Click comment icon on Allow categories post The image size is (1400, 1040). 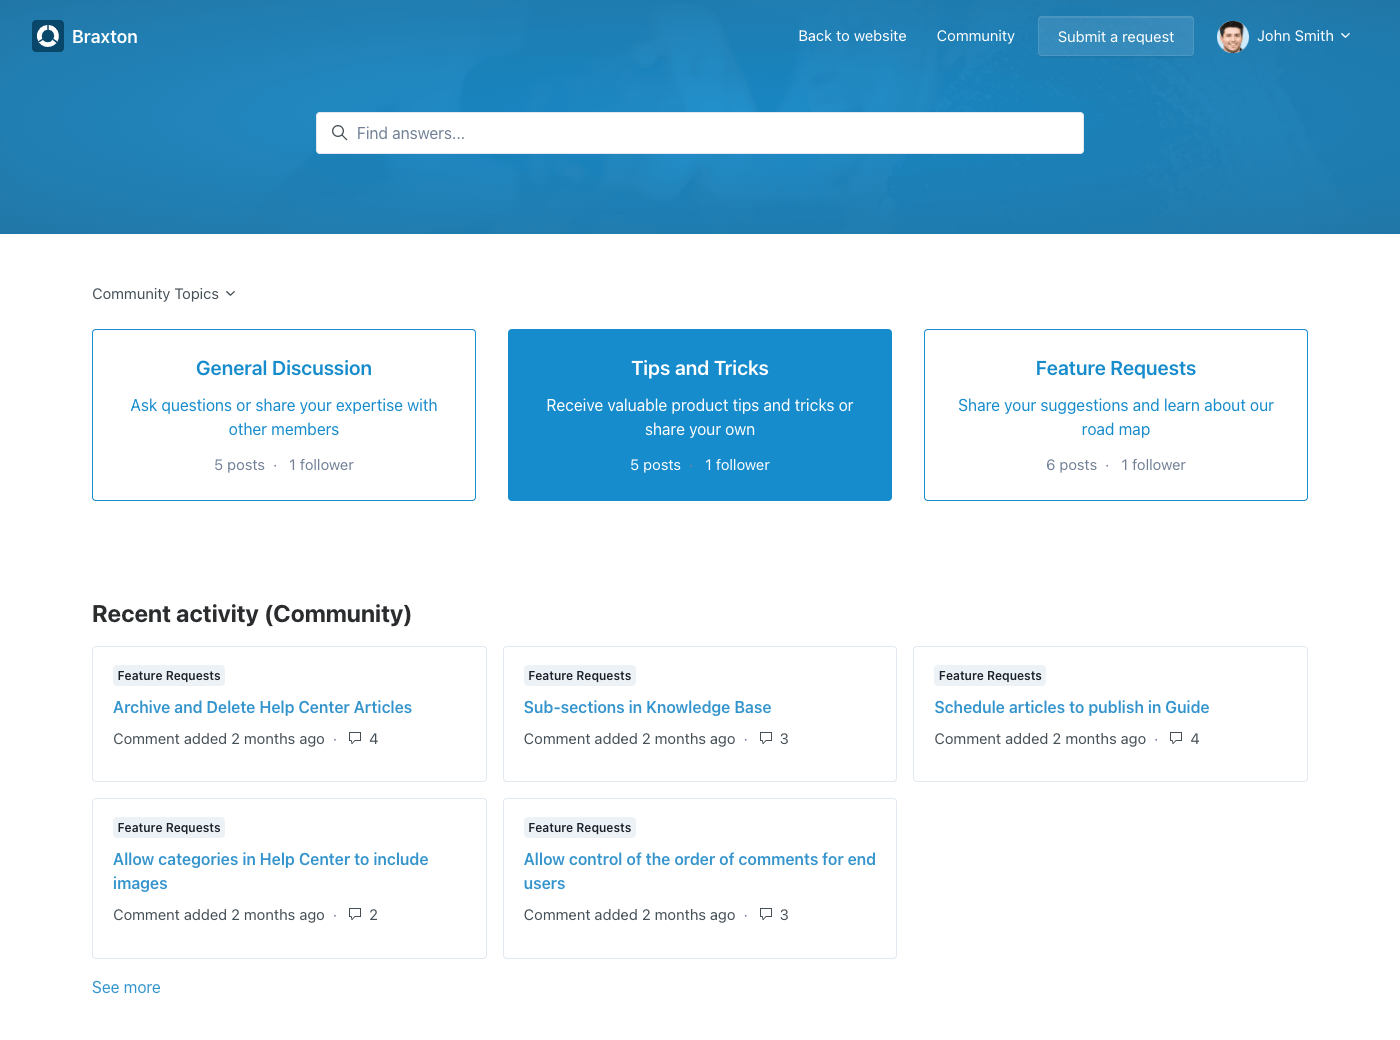pos(355,914)
